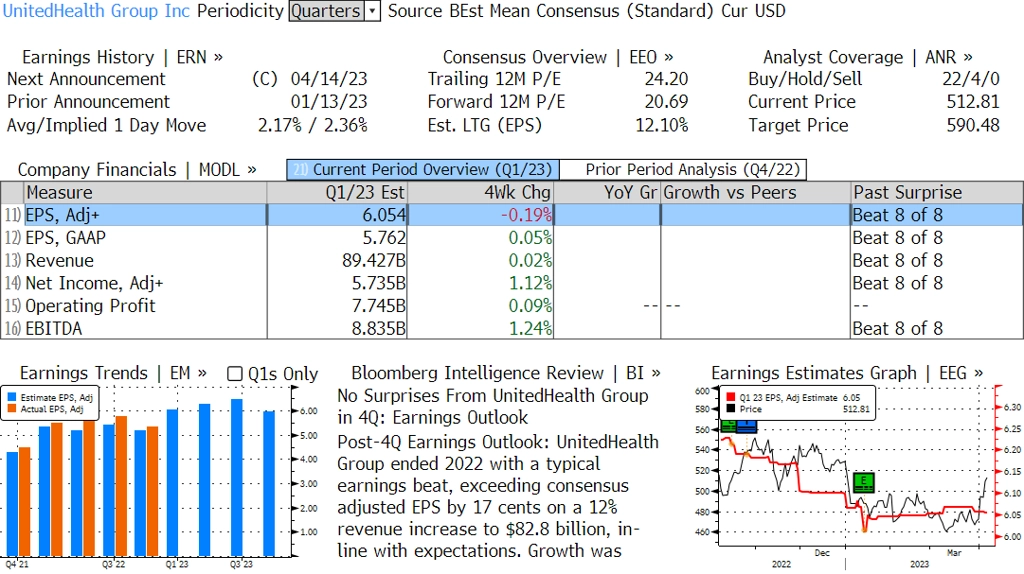This screenshot has height=574, width=1024.
Task: Click the Prior Announcement date 01/13/23
Action: pyautogui.click(x=329, y=102)
